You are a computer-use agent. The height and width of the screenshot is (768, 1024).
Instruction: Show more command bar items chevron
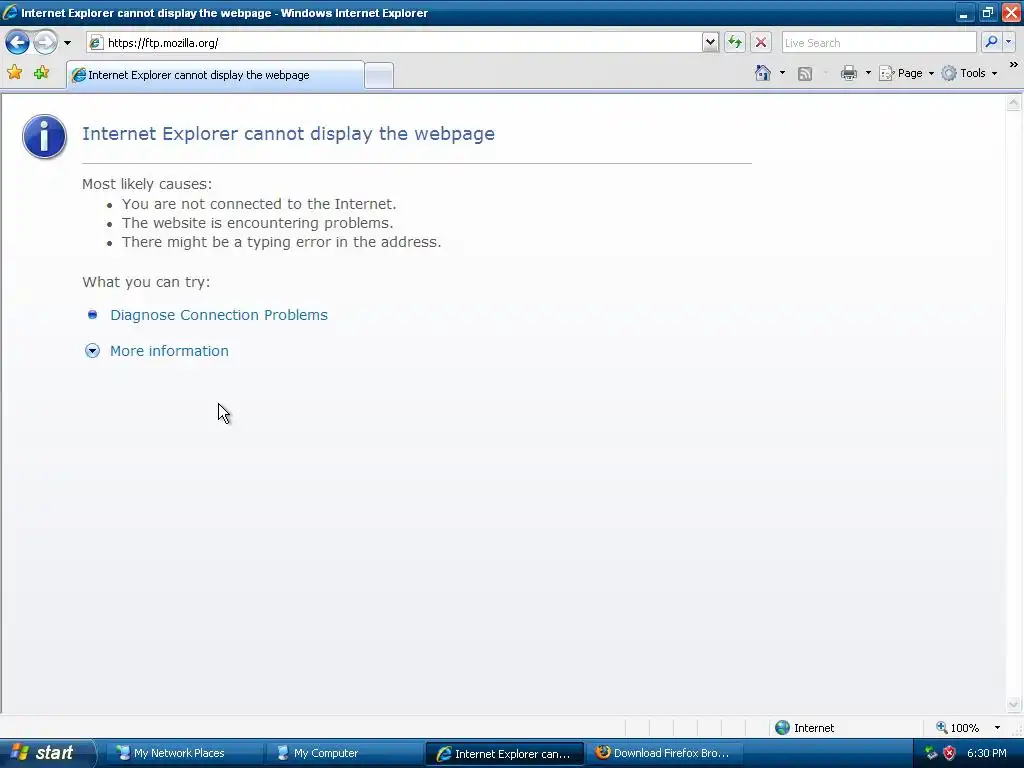[x=1013, y=65]
